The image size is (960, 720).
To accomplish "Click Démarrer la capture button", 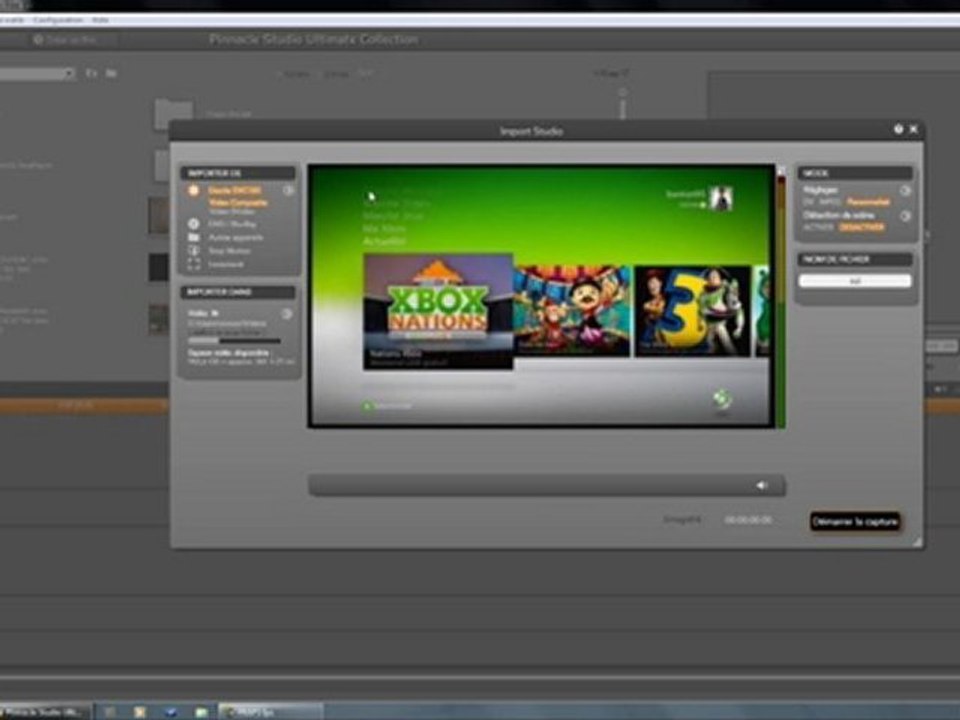I will click(855, 522).
